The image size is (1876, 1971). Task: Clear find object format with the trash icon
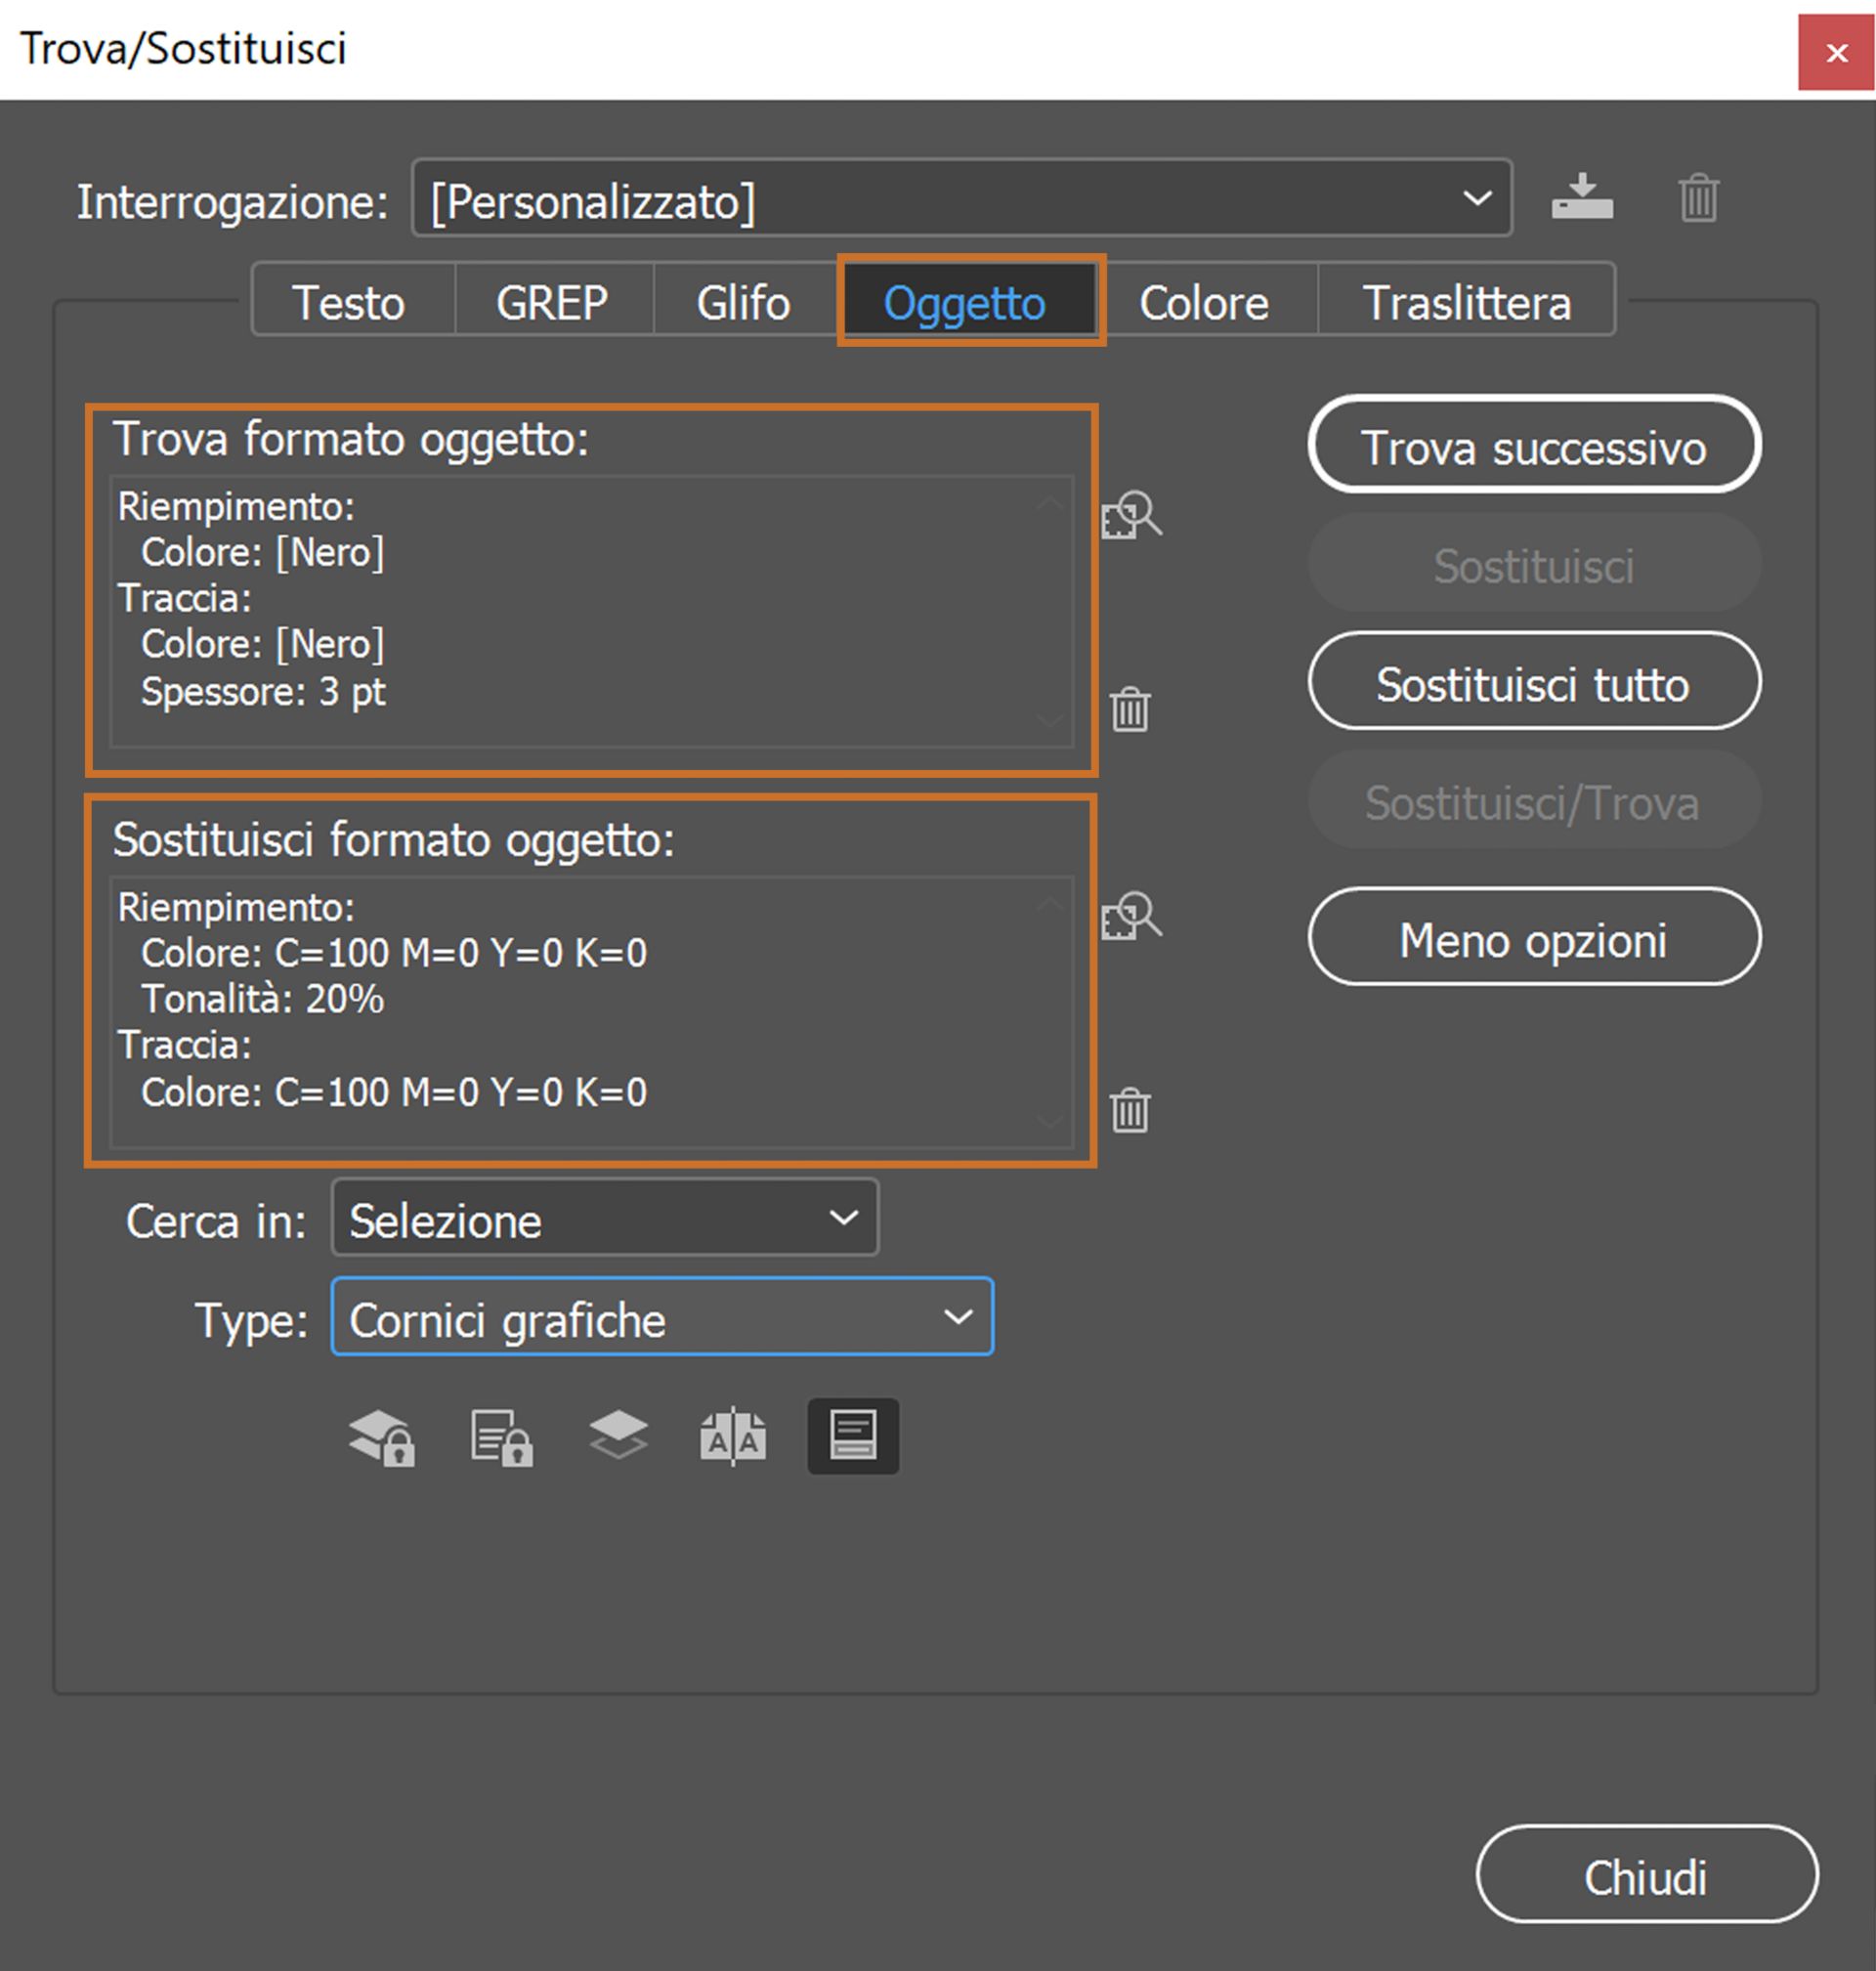(1130, 709)
